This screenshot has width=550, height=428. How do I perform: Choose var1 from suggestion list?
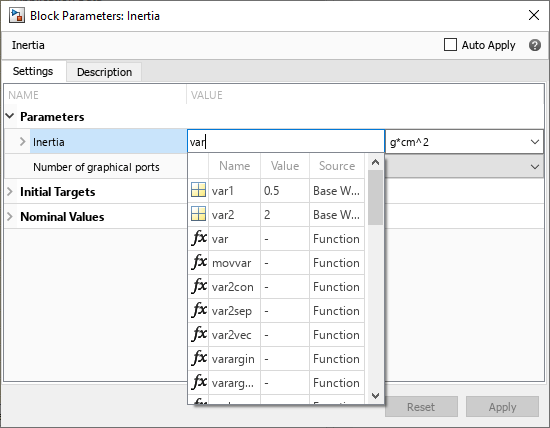click(x=276, y=190)
